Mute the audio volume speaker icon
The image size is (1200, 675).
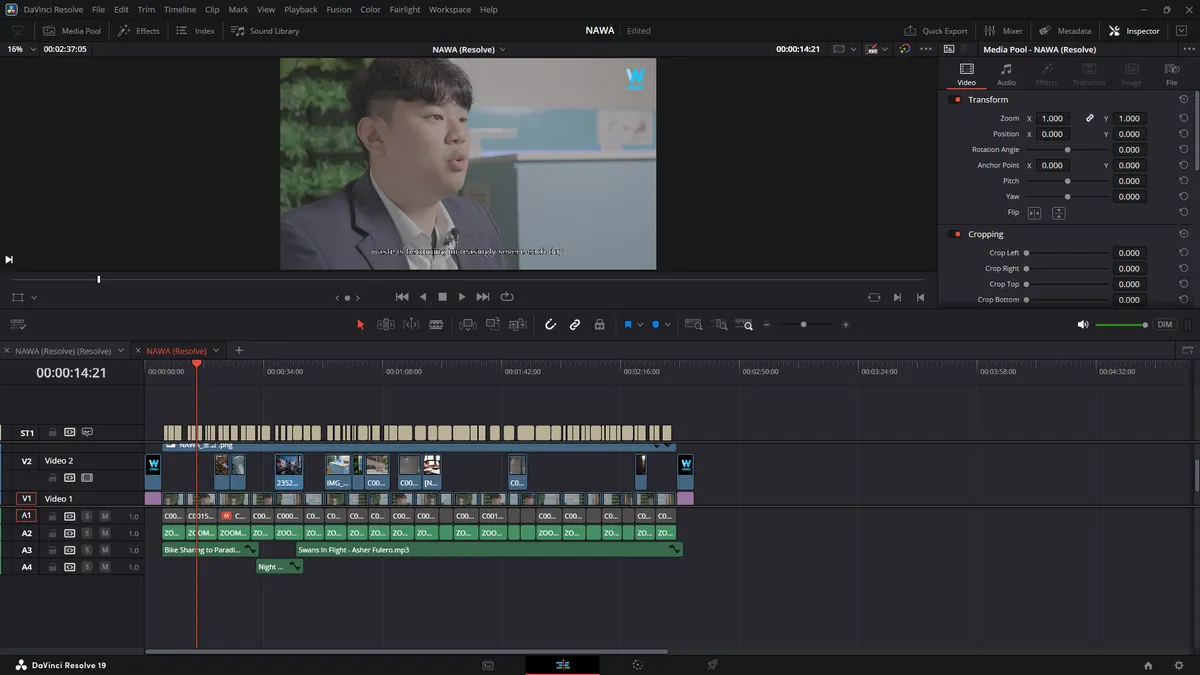pos(1083,325)
